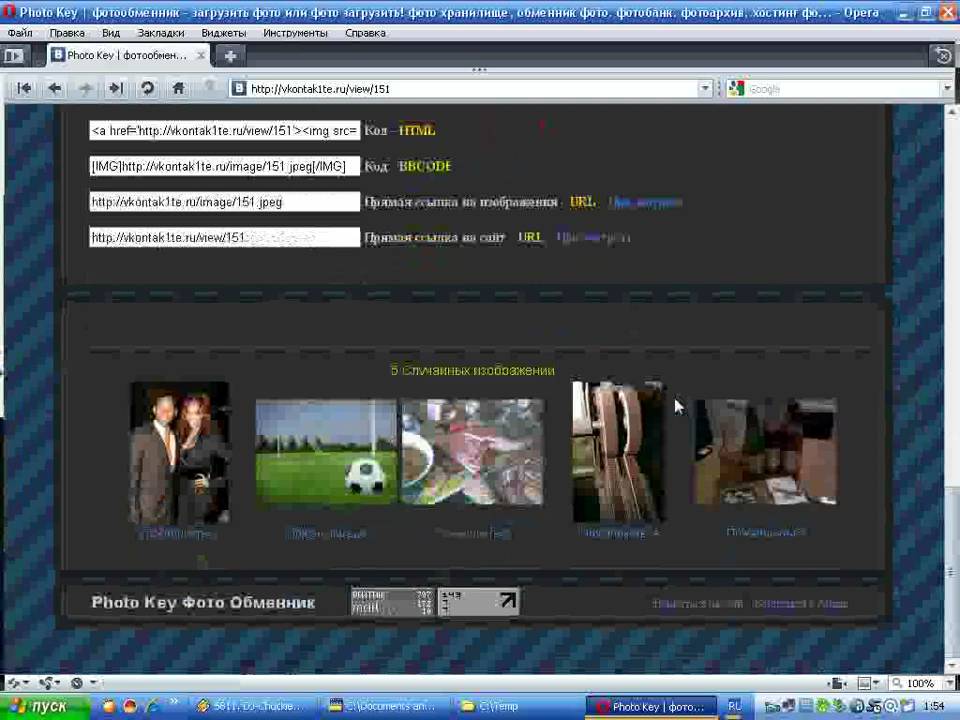Click the 1:54 system clock

[934, 707]
